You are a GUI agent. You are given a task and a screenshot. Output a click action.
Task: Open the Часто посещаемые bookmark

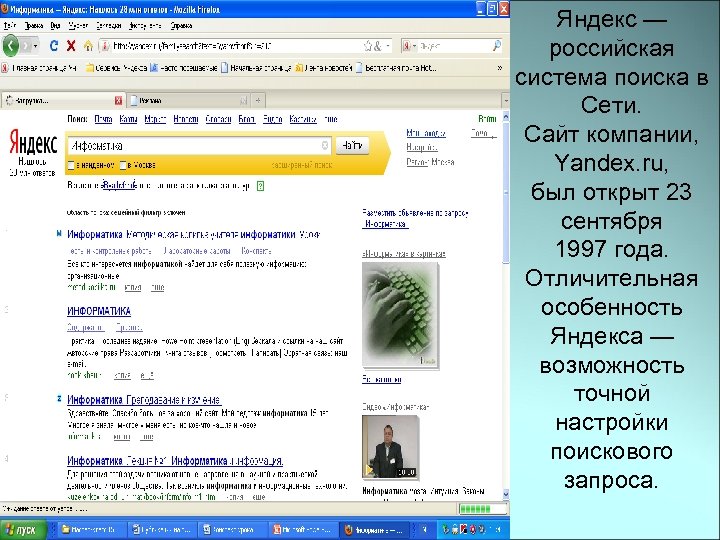click(x=184, y=68)
